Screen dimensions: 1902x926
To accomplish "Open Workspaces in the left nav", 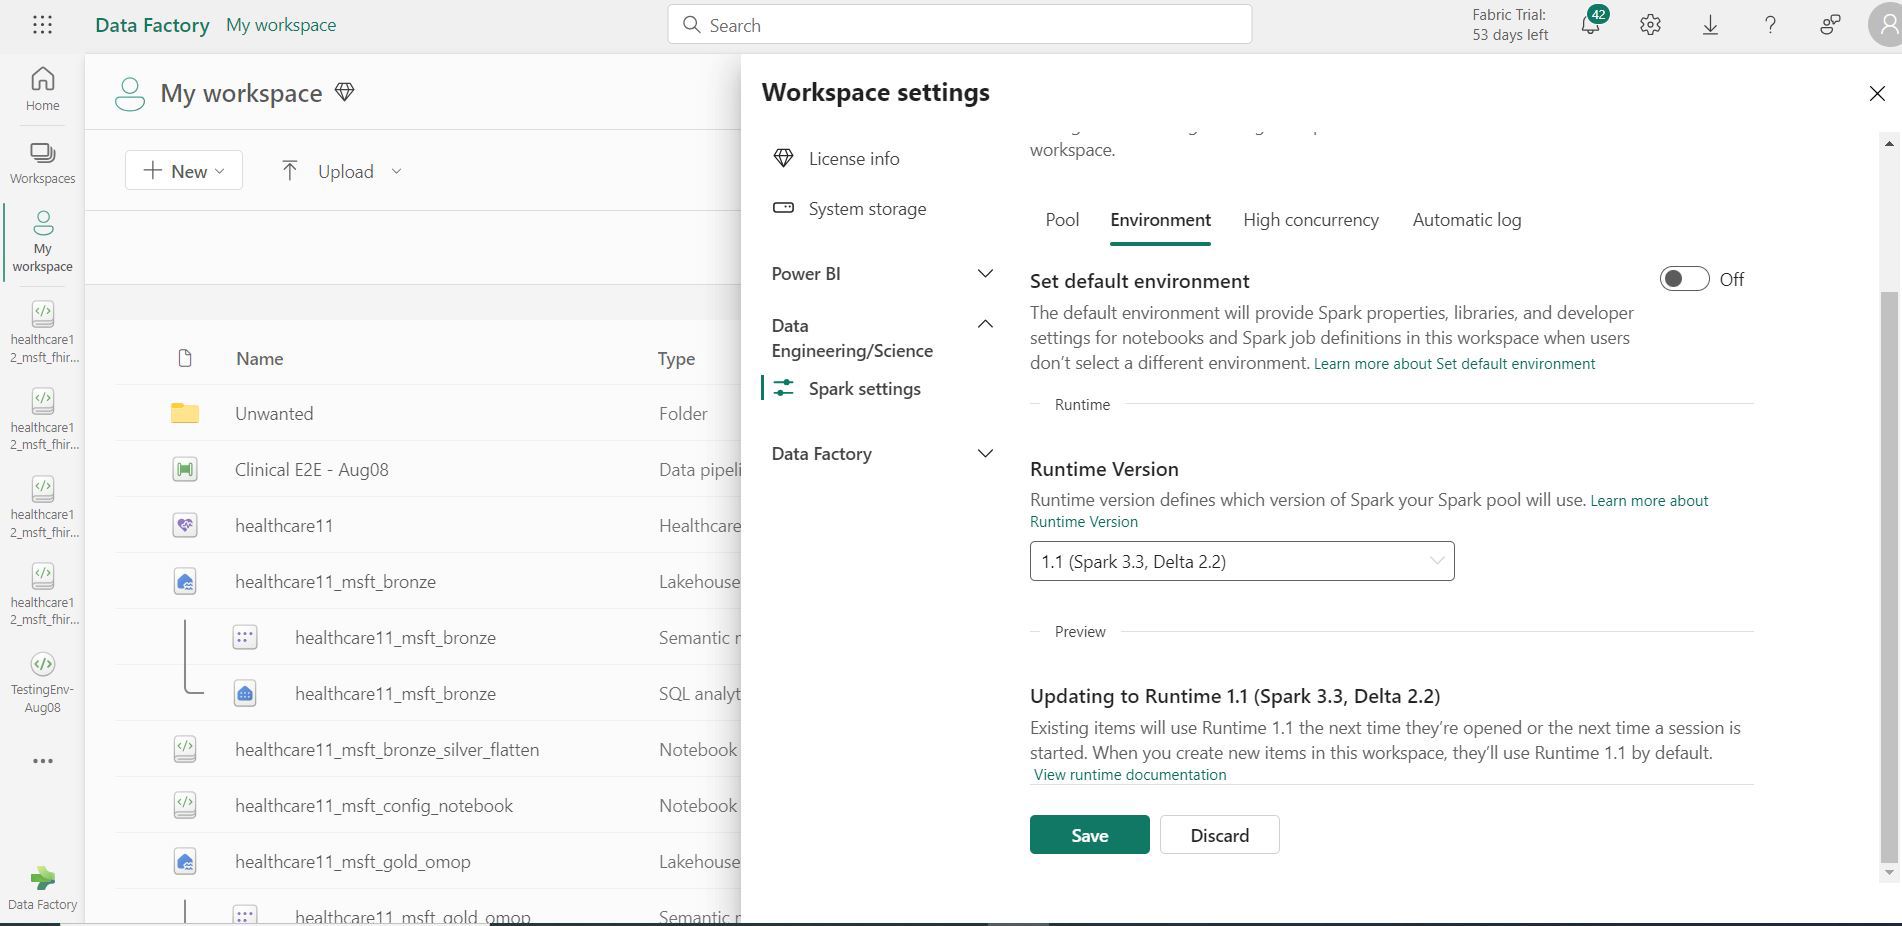I will pos(42,163).
